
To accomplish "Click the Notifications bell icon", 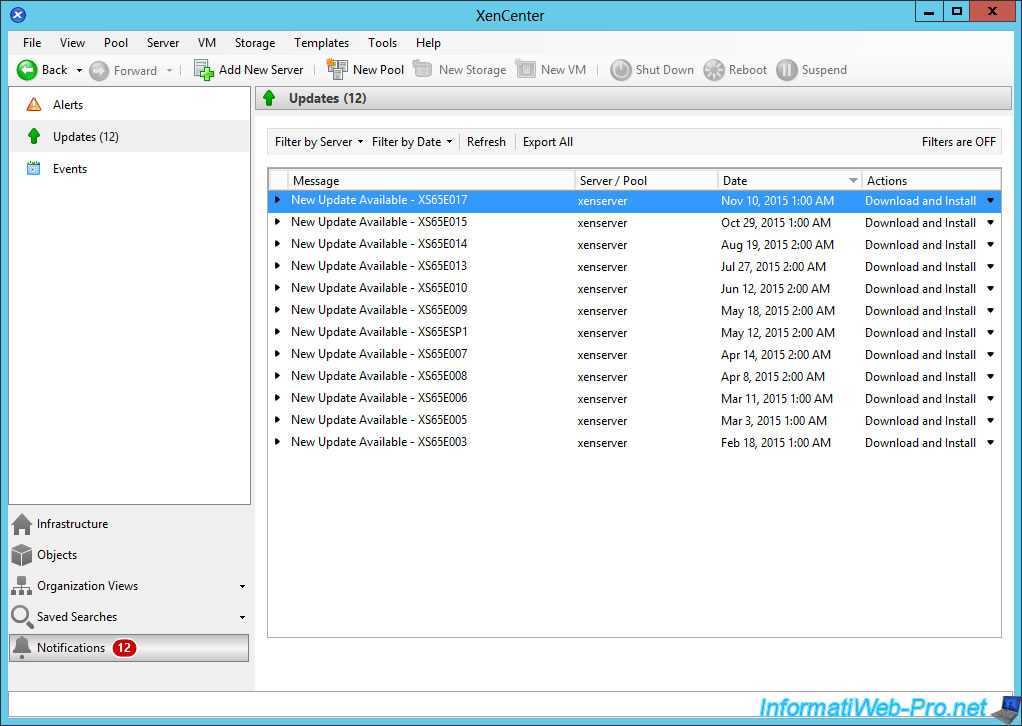I will pos(22,648).
